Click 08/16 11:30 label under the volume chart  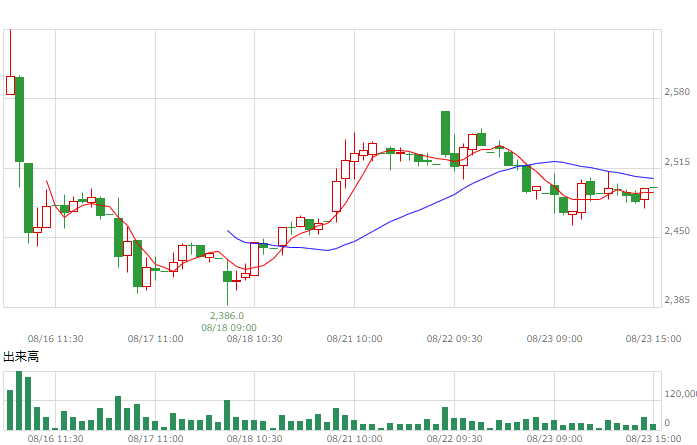coord(56,439)
